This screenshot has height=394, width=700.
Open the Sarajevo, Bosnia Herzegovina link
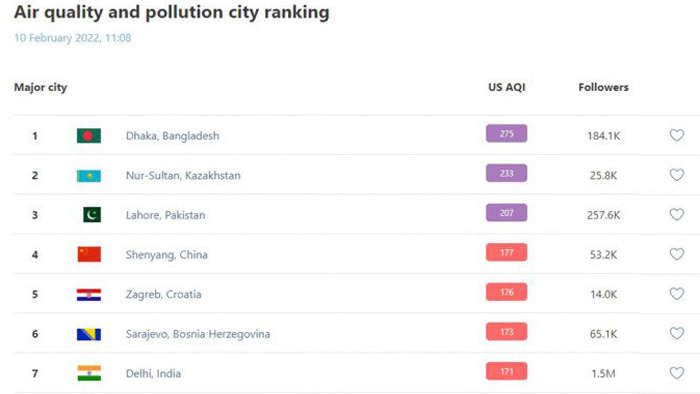(198, 334)
